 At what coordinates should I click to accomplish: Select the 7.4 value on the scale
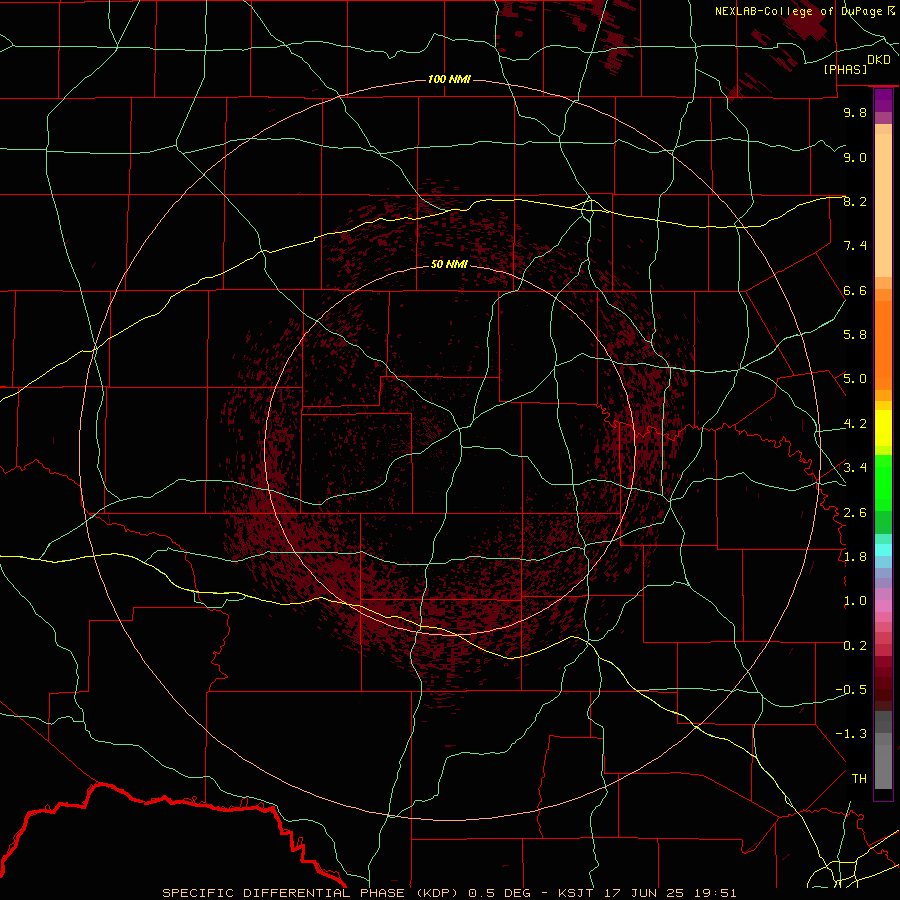(855, 246)
